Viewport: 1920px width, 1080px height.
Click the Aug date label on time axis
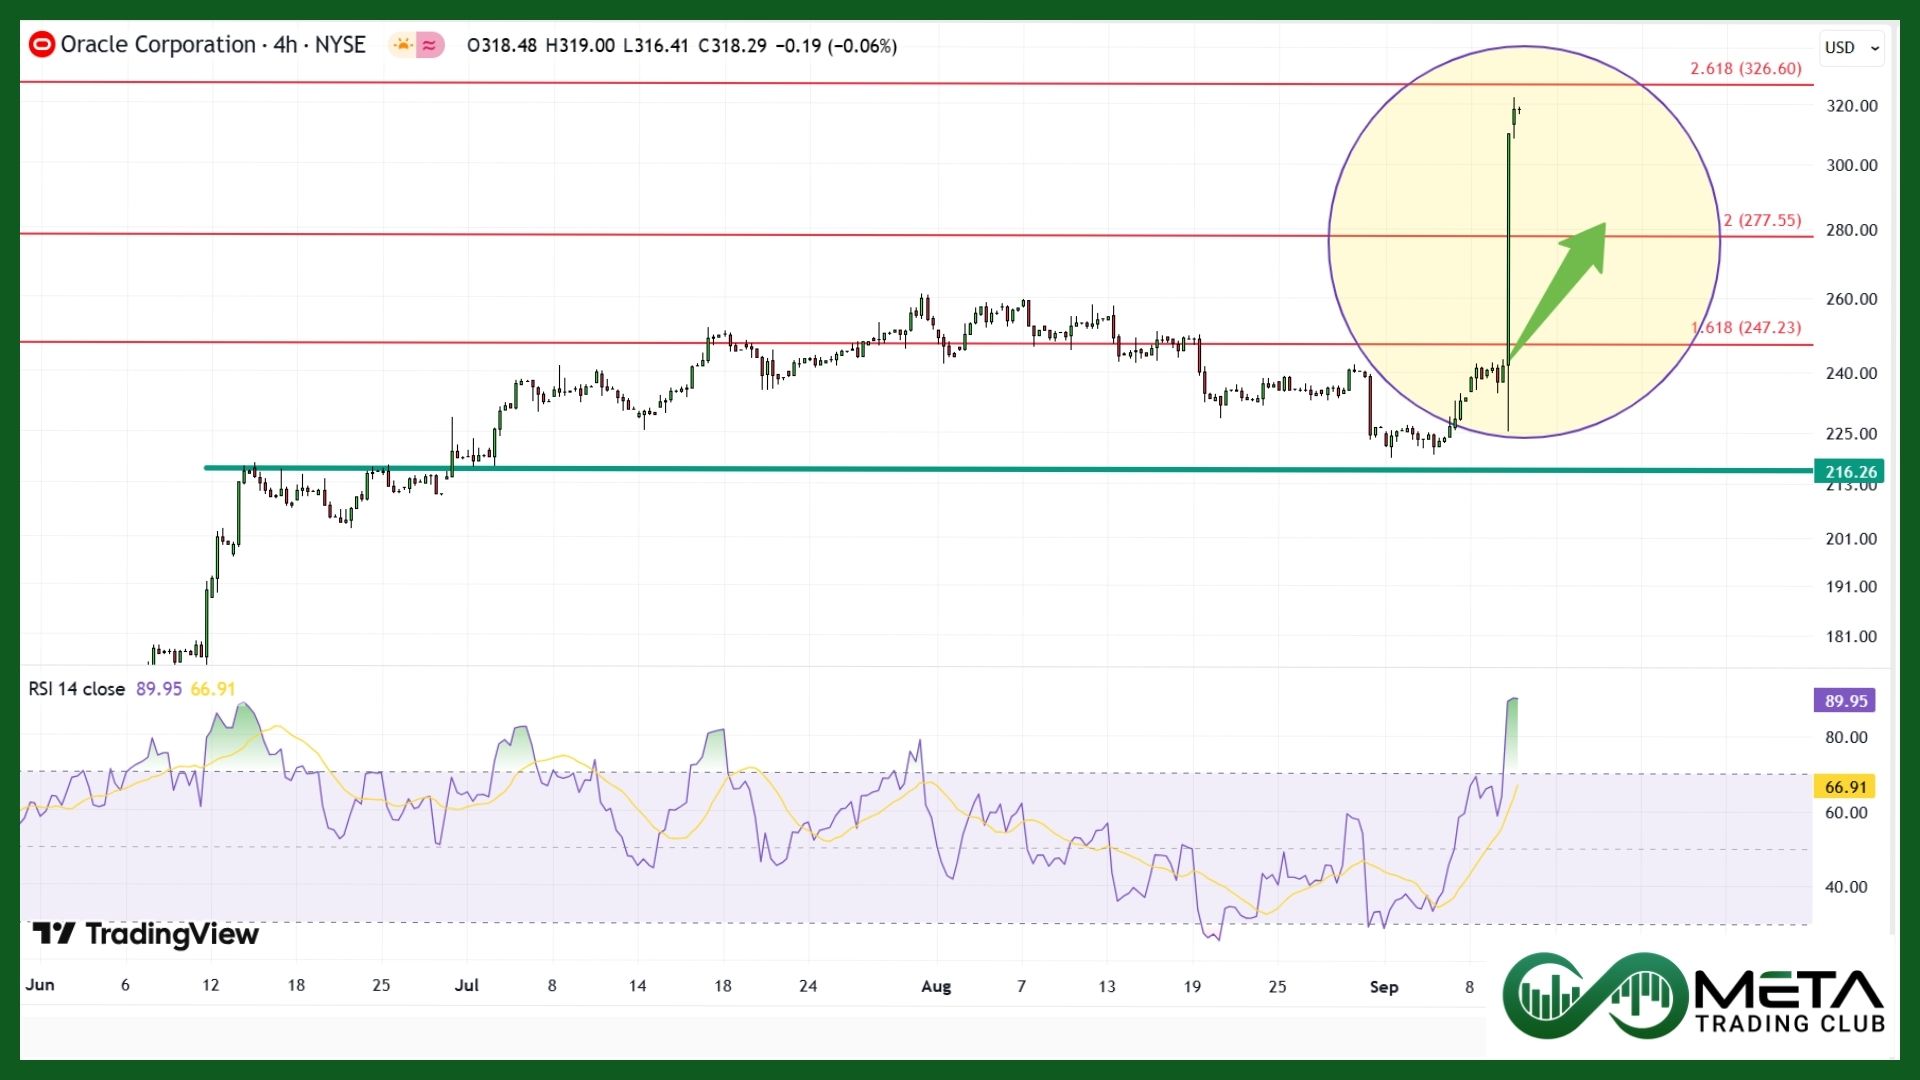coord(936,987)
